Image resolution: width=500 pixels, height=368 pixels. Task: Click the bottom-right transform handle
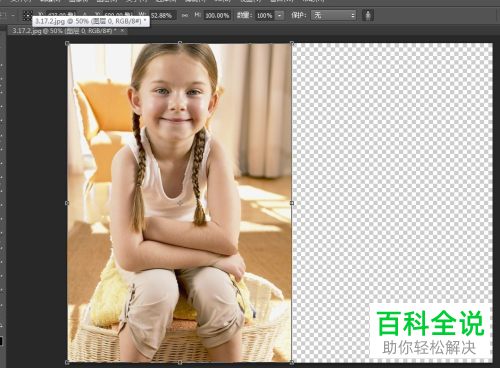click(x=292, y=362)
